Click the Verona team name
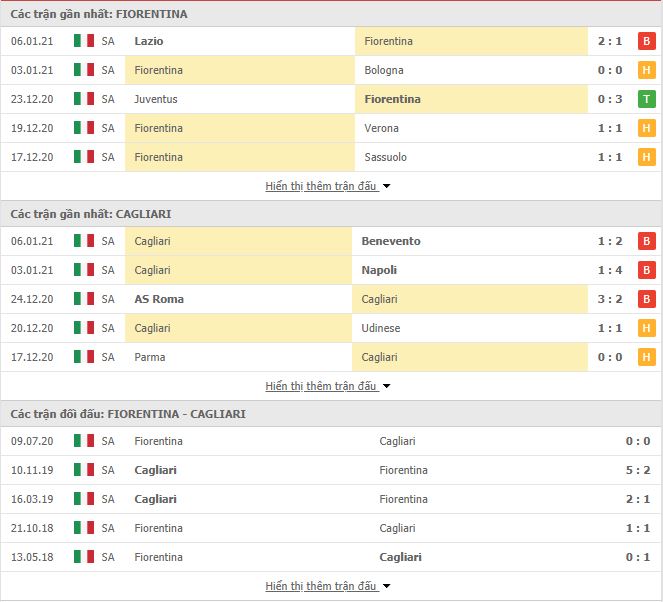The height and width of the screenshot is (602, 663). [381, 128]
